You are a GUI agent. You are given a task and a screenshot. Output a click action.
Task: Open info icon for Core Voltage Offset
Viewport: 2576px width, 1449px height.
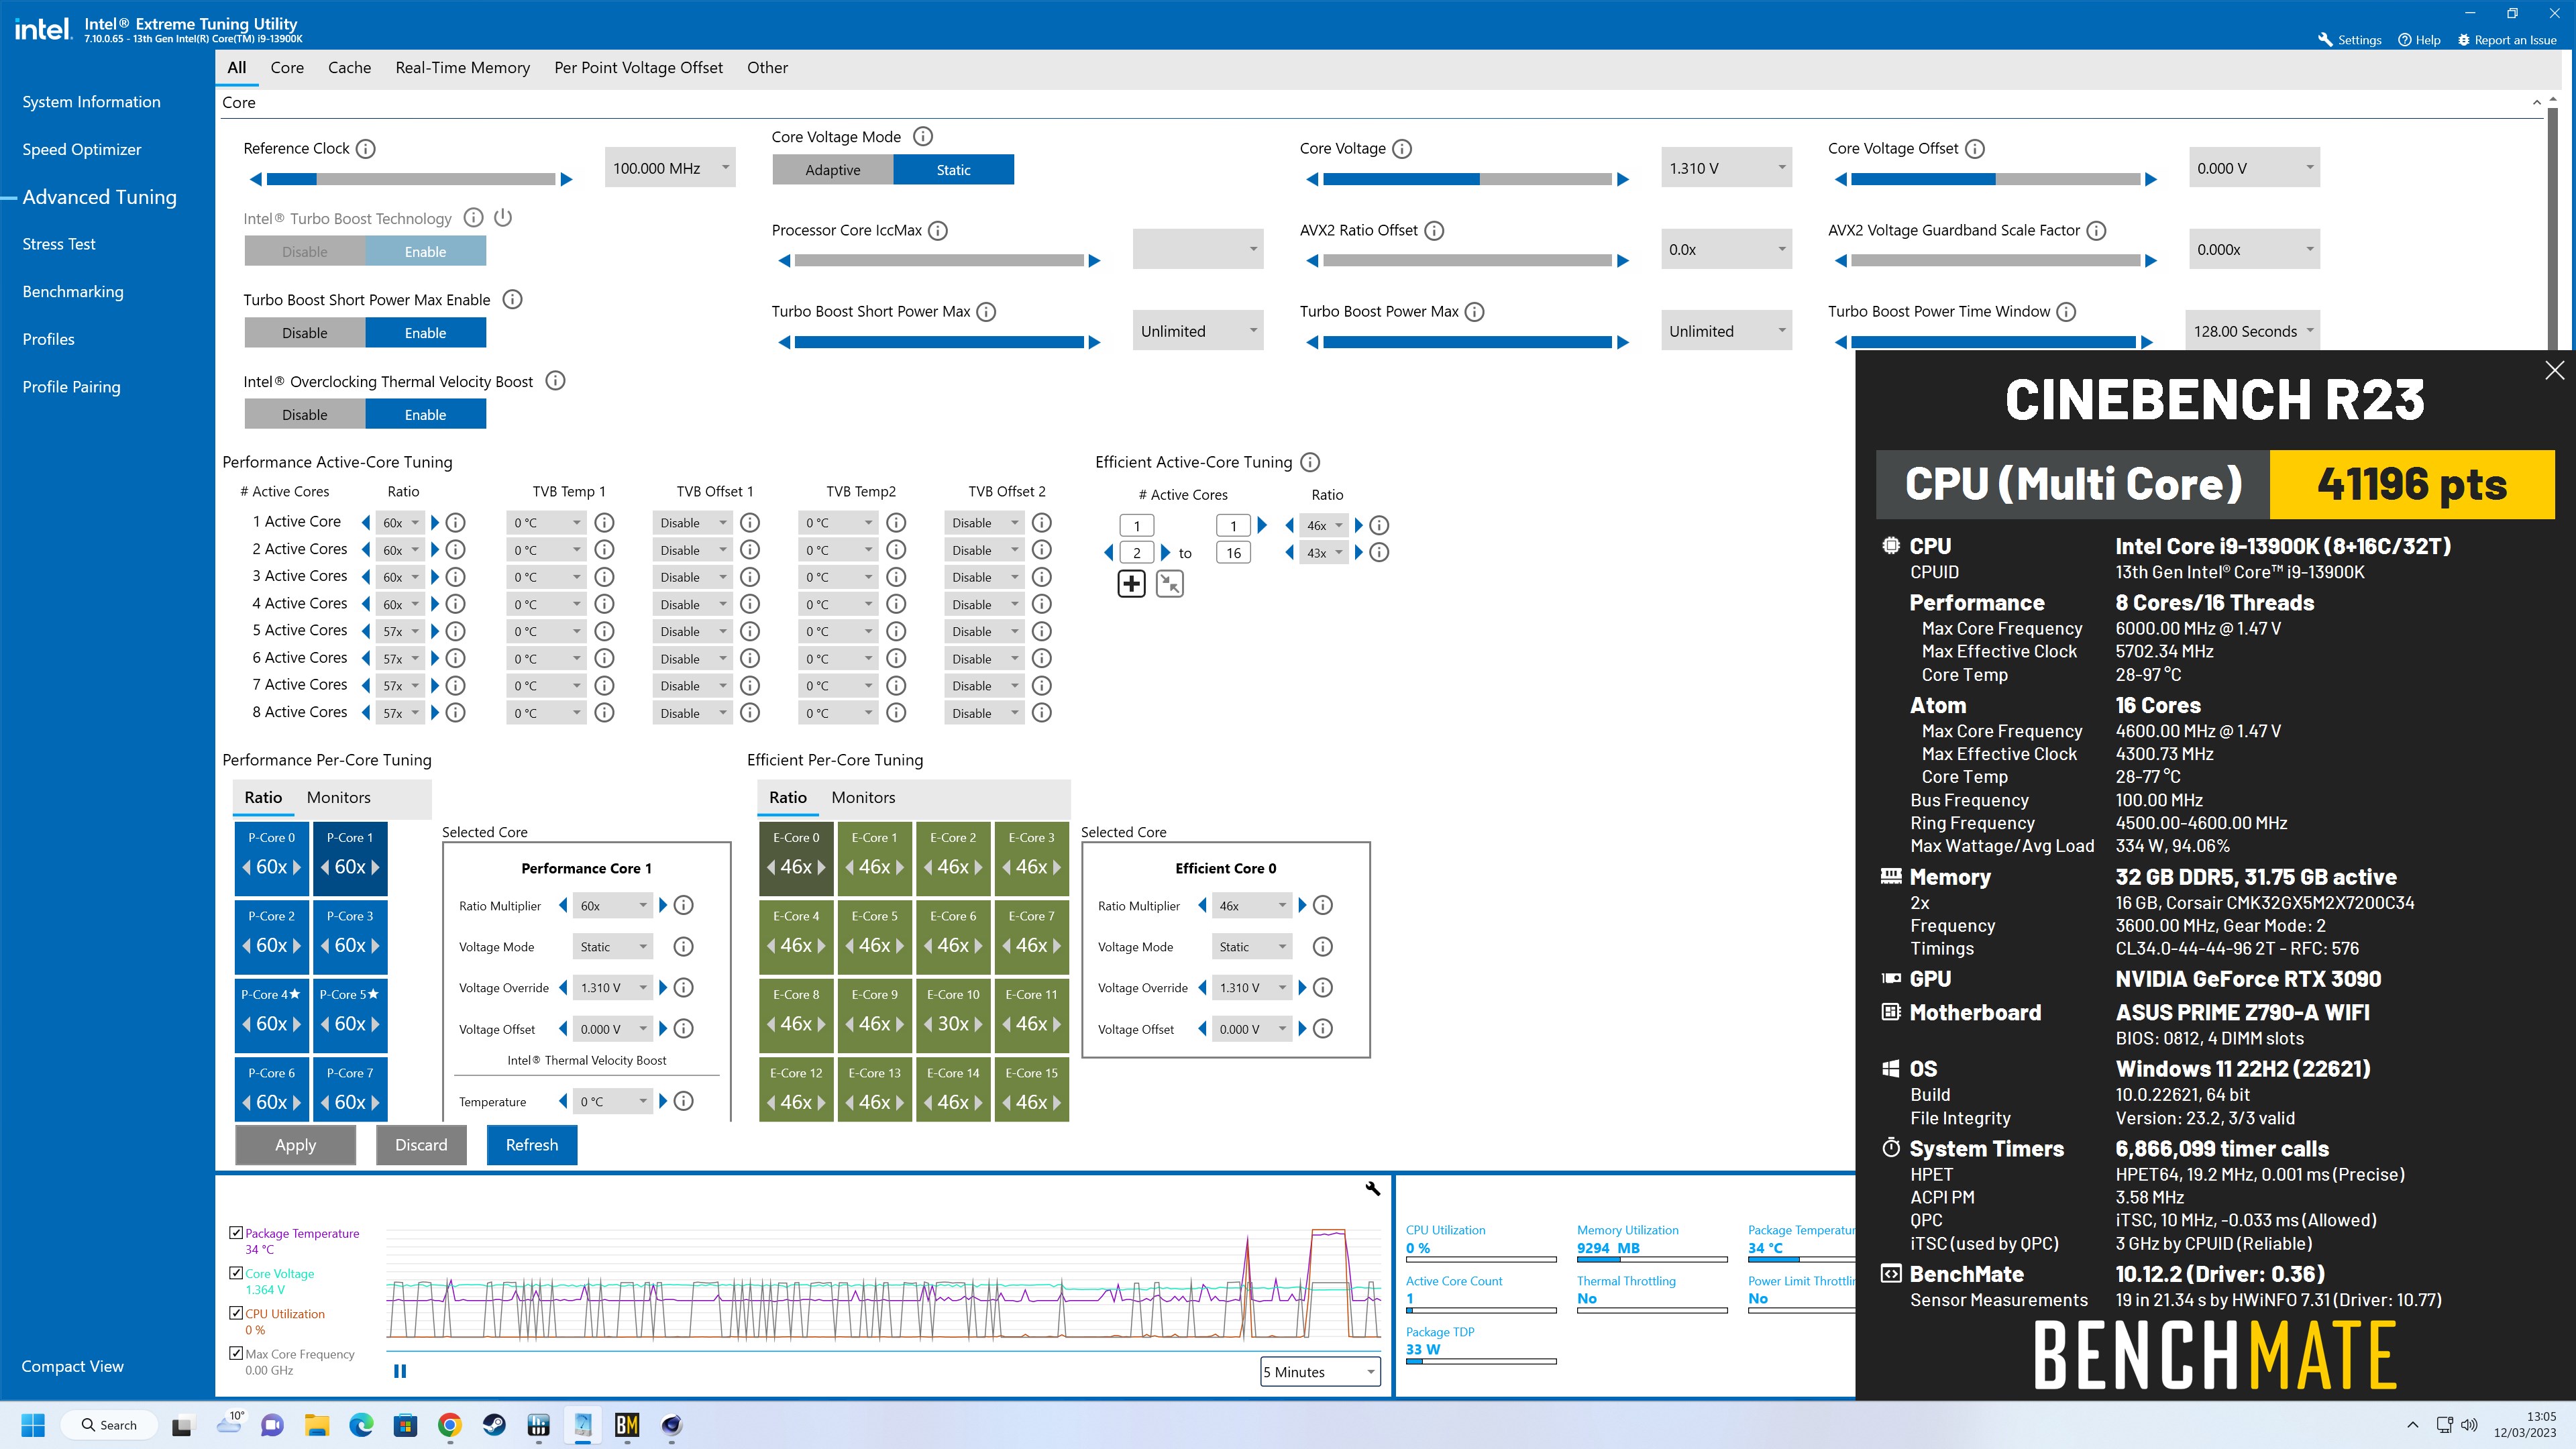(1974, 149)
